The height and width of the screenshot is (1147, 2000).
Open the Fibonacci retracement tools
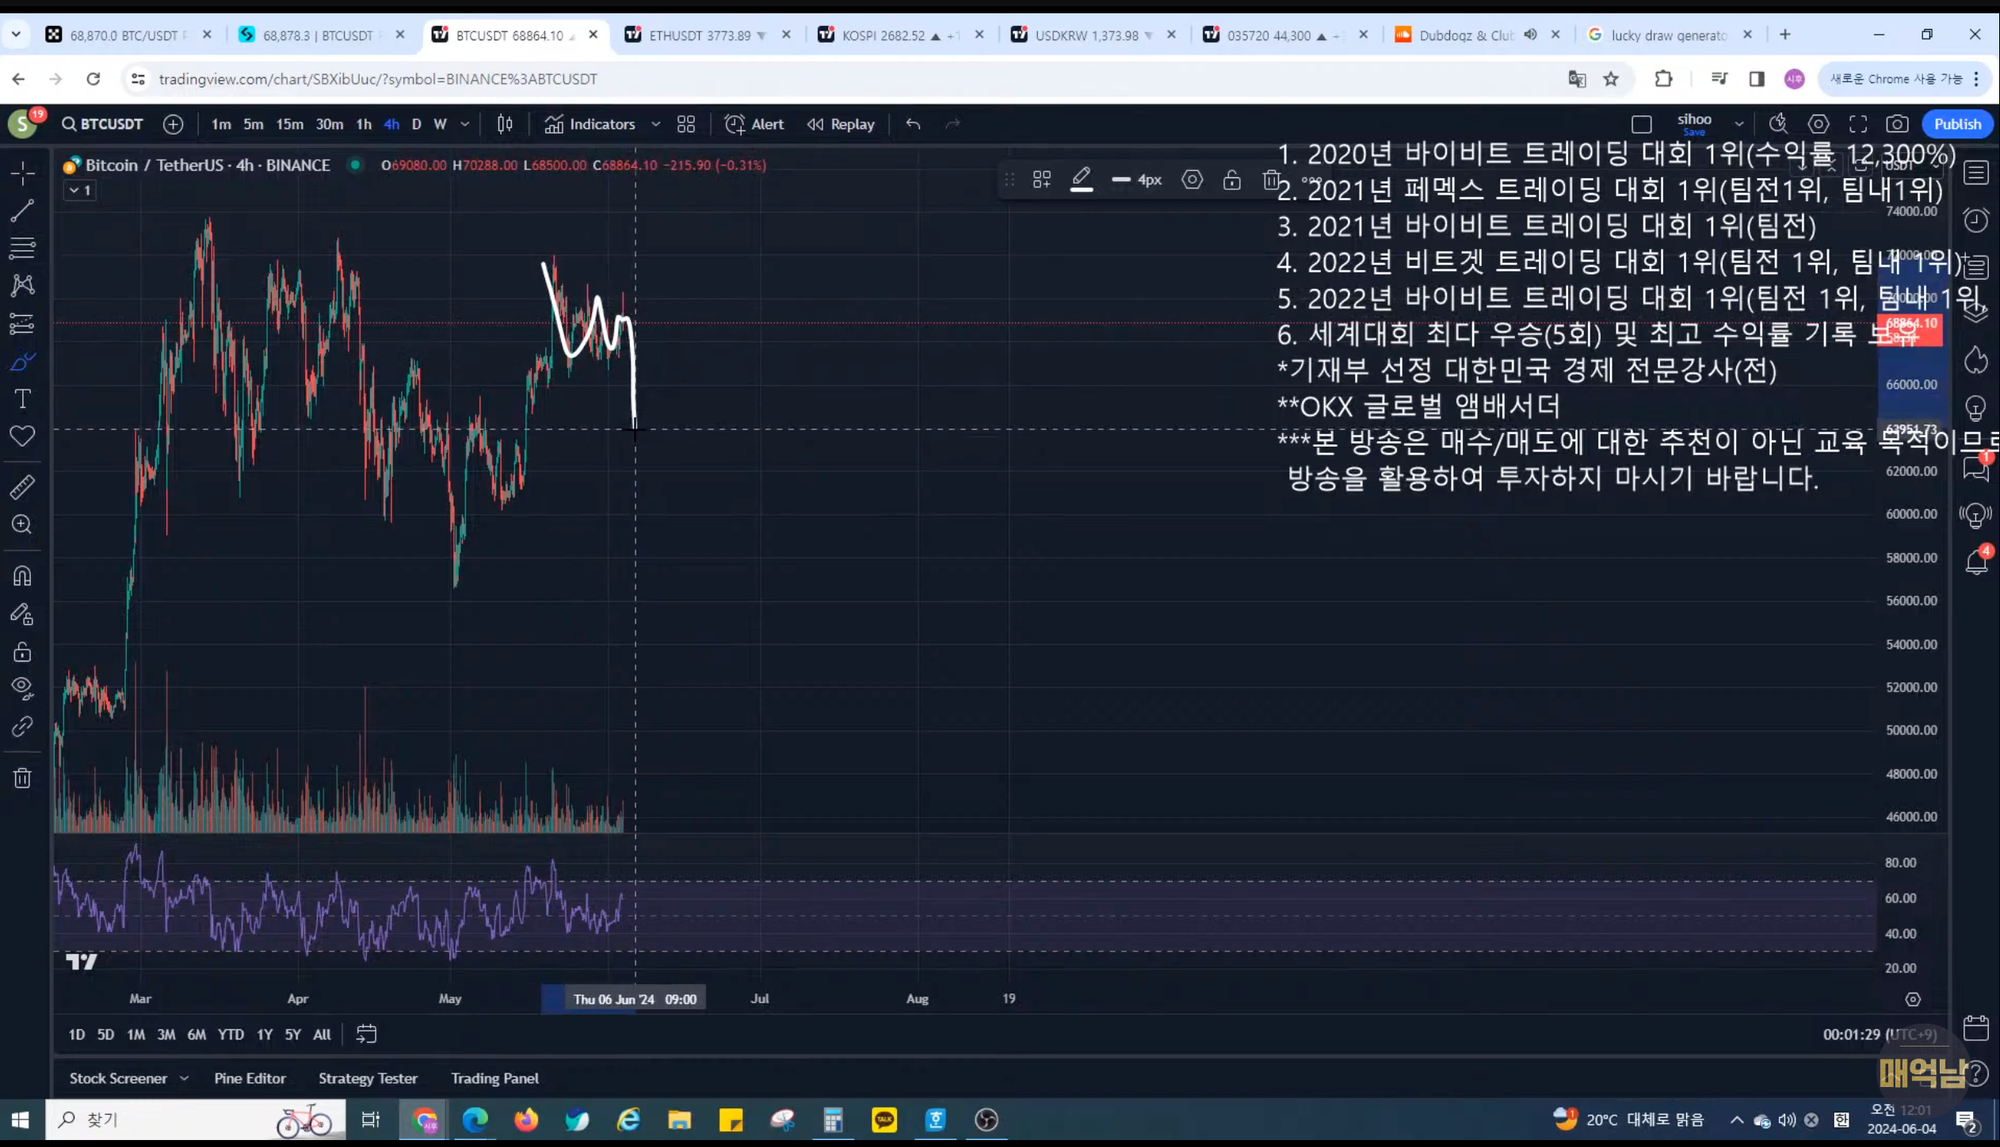(x=22, y=248)
